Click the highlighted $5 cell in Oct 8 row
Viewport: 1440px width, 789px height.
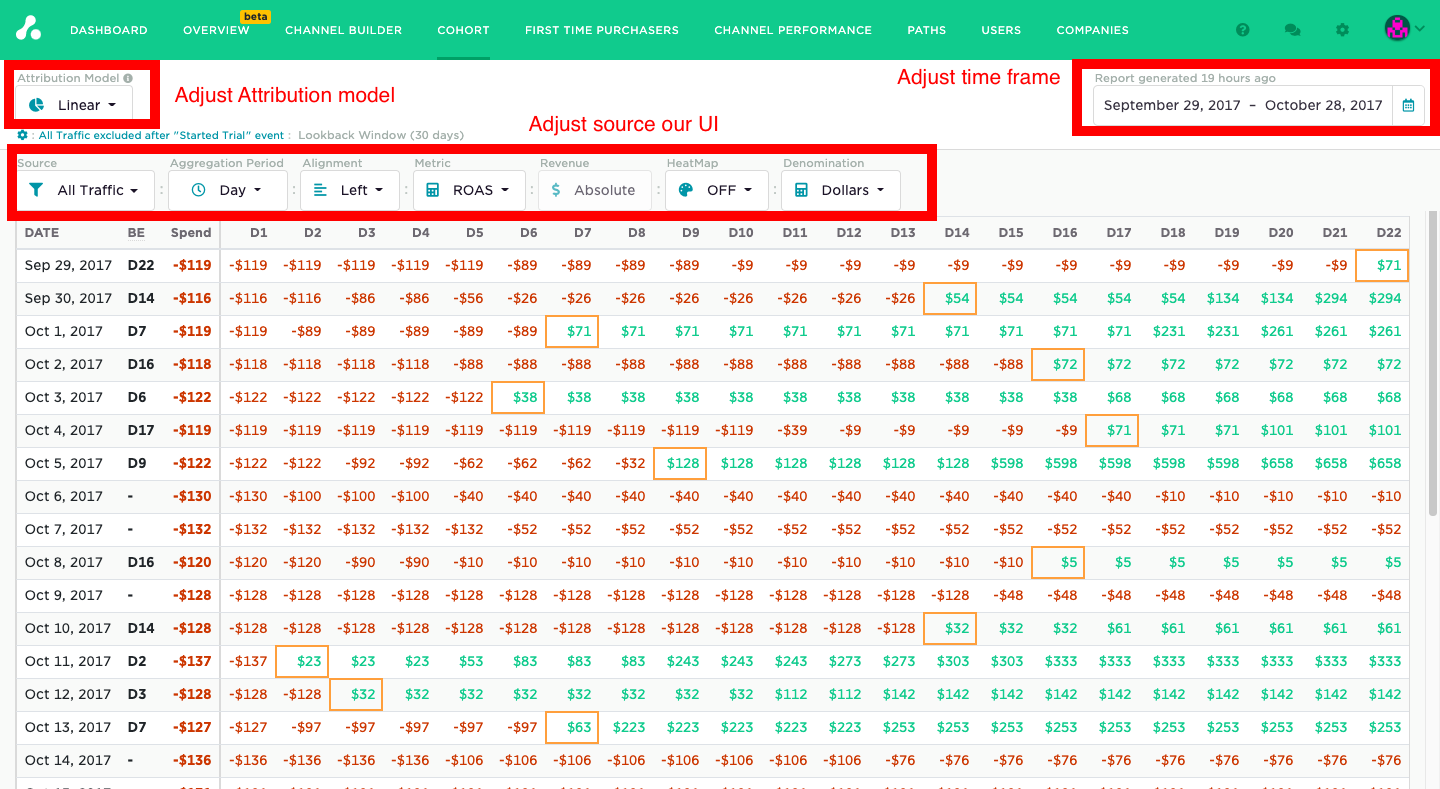1058,562
